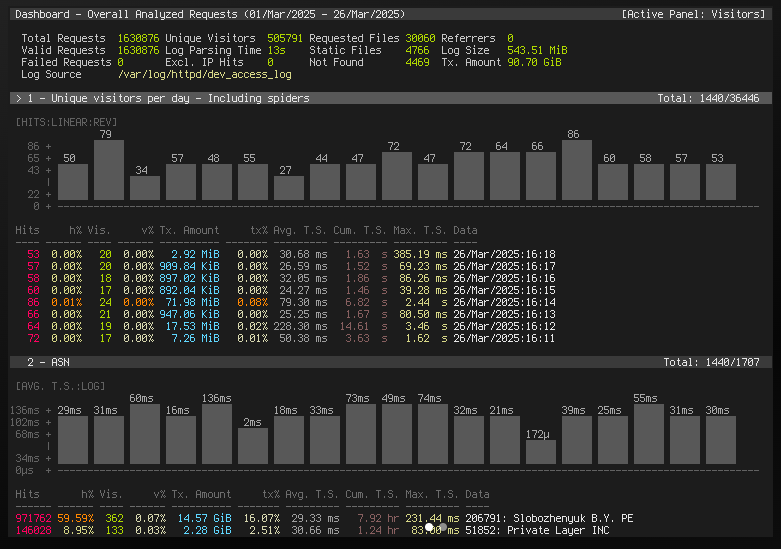
Task: Select the Tx. Amount value 90.70 GiB
Action: pos(534,62)
